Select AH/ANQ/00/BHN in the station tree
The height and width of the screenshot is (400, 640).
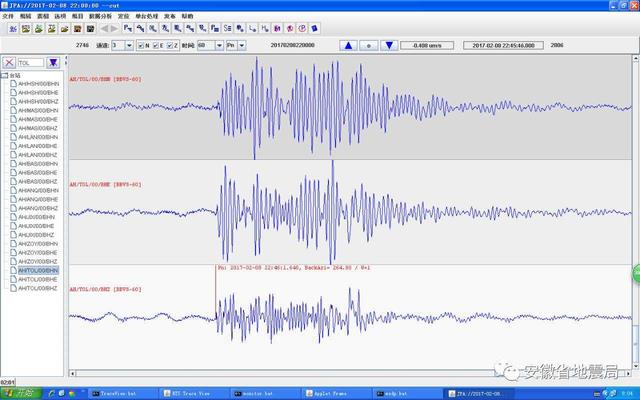tap(38, 191)
